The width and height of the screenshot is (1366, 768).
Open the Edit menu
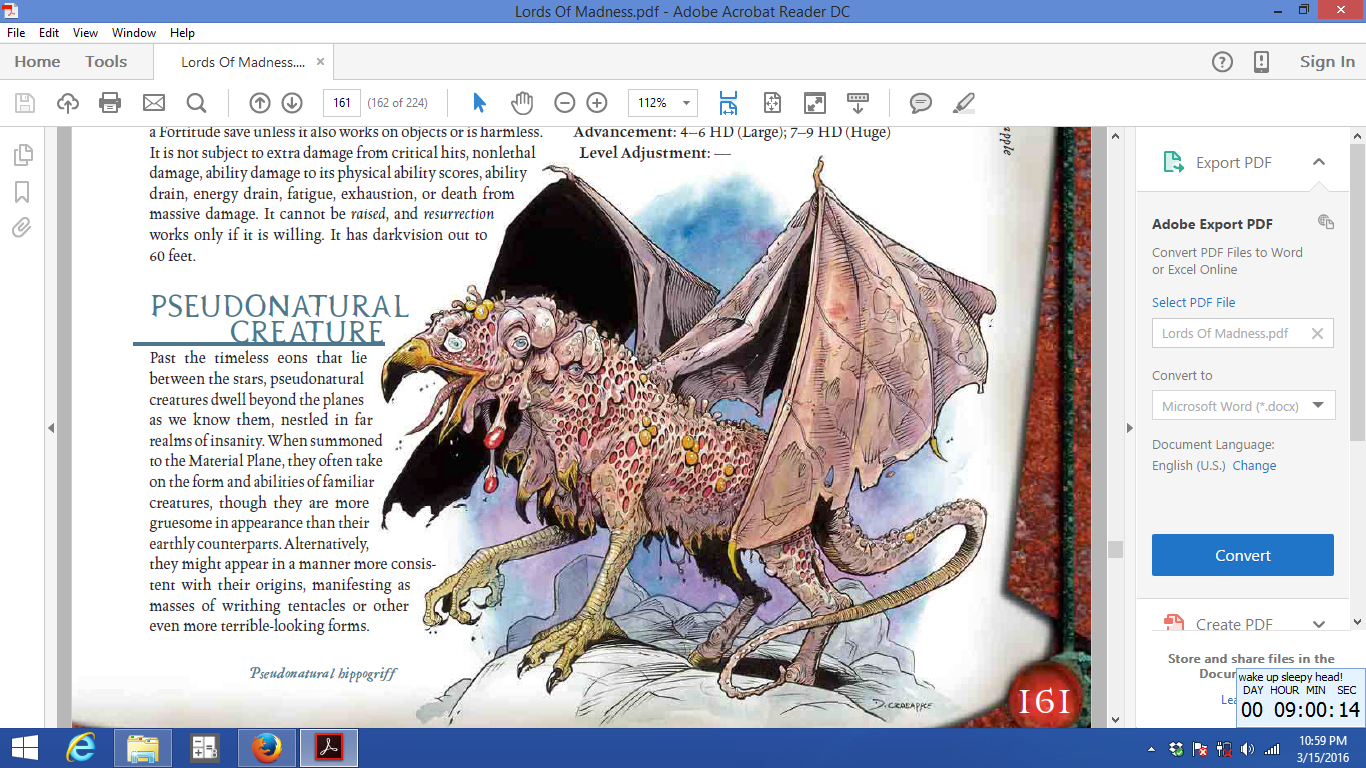[49, 33]
